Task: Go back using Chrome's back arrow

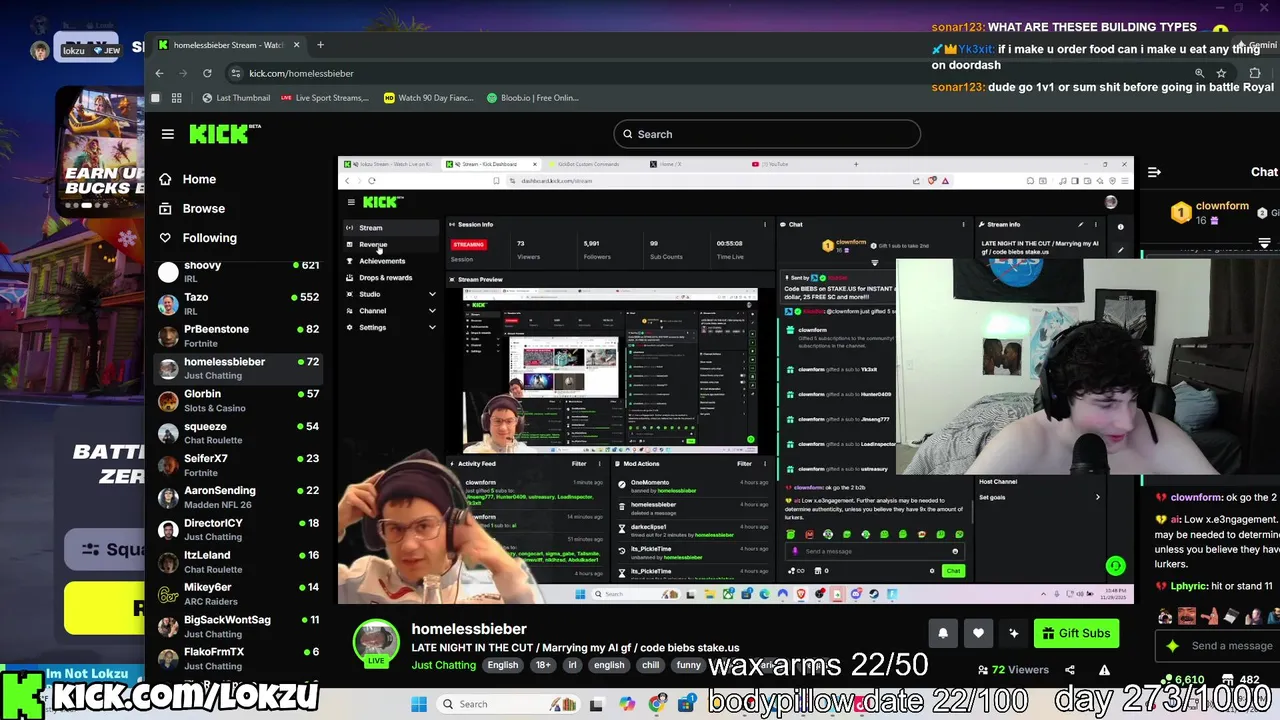Action: [x=159, y=73]
